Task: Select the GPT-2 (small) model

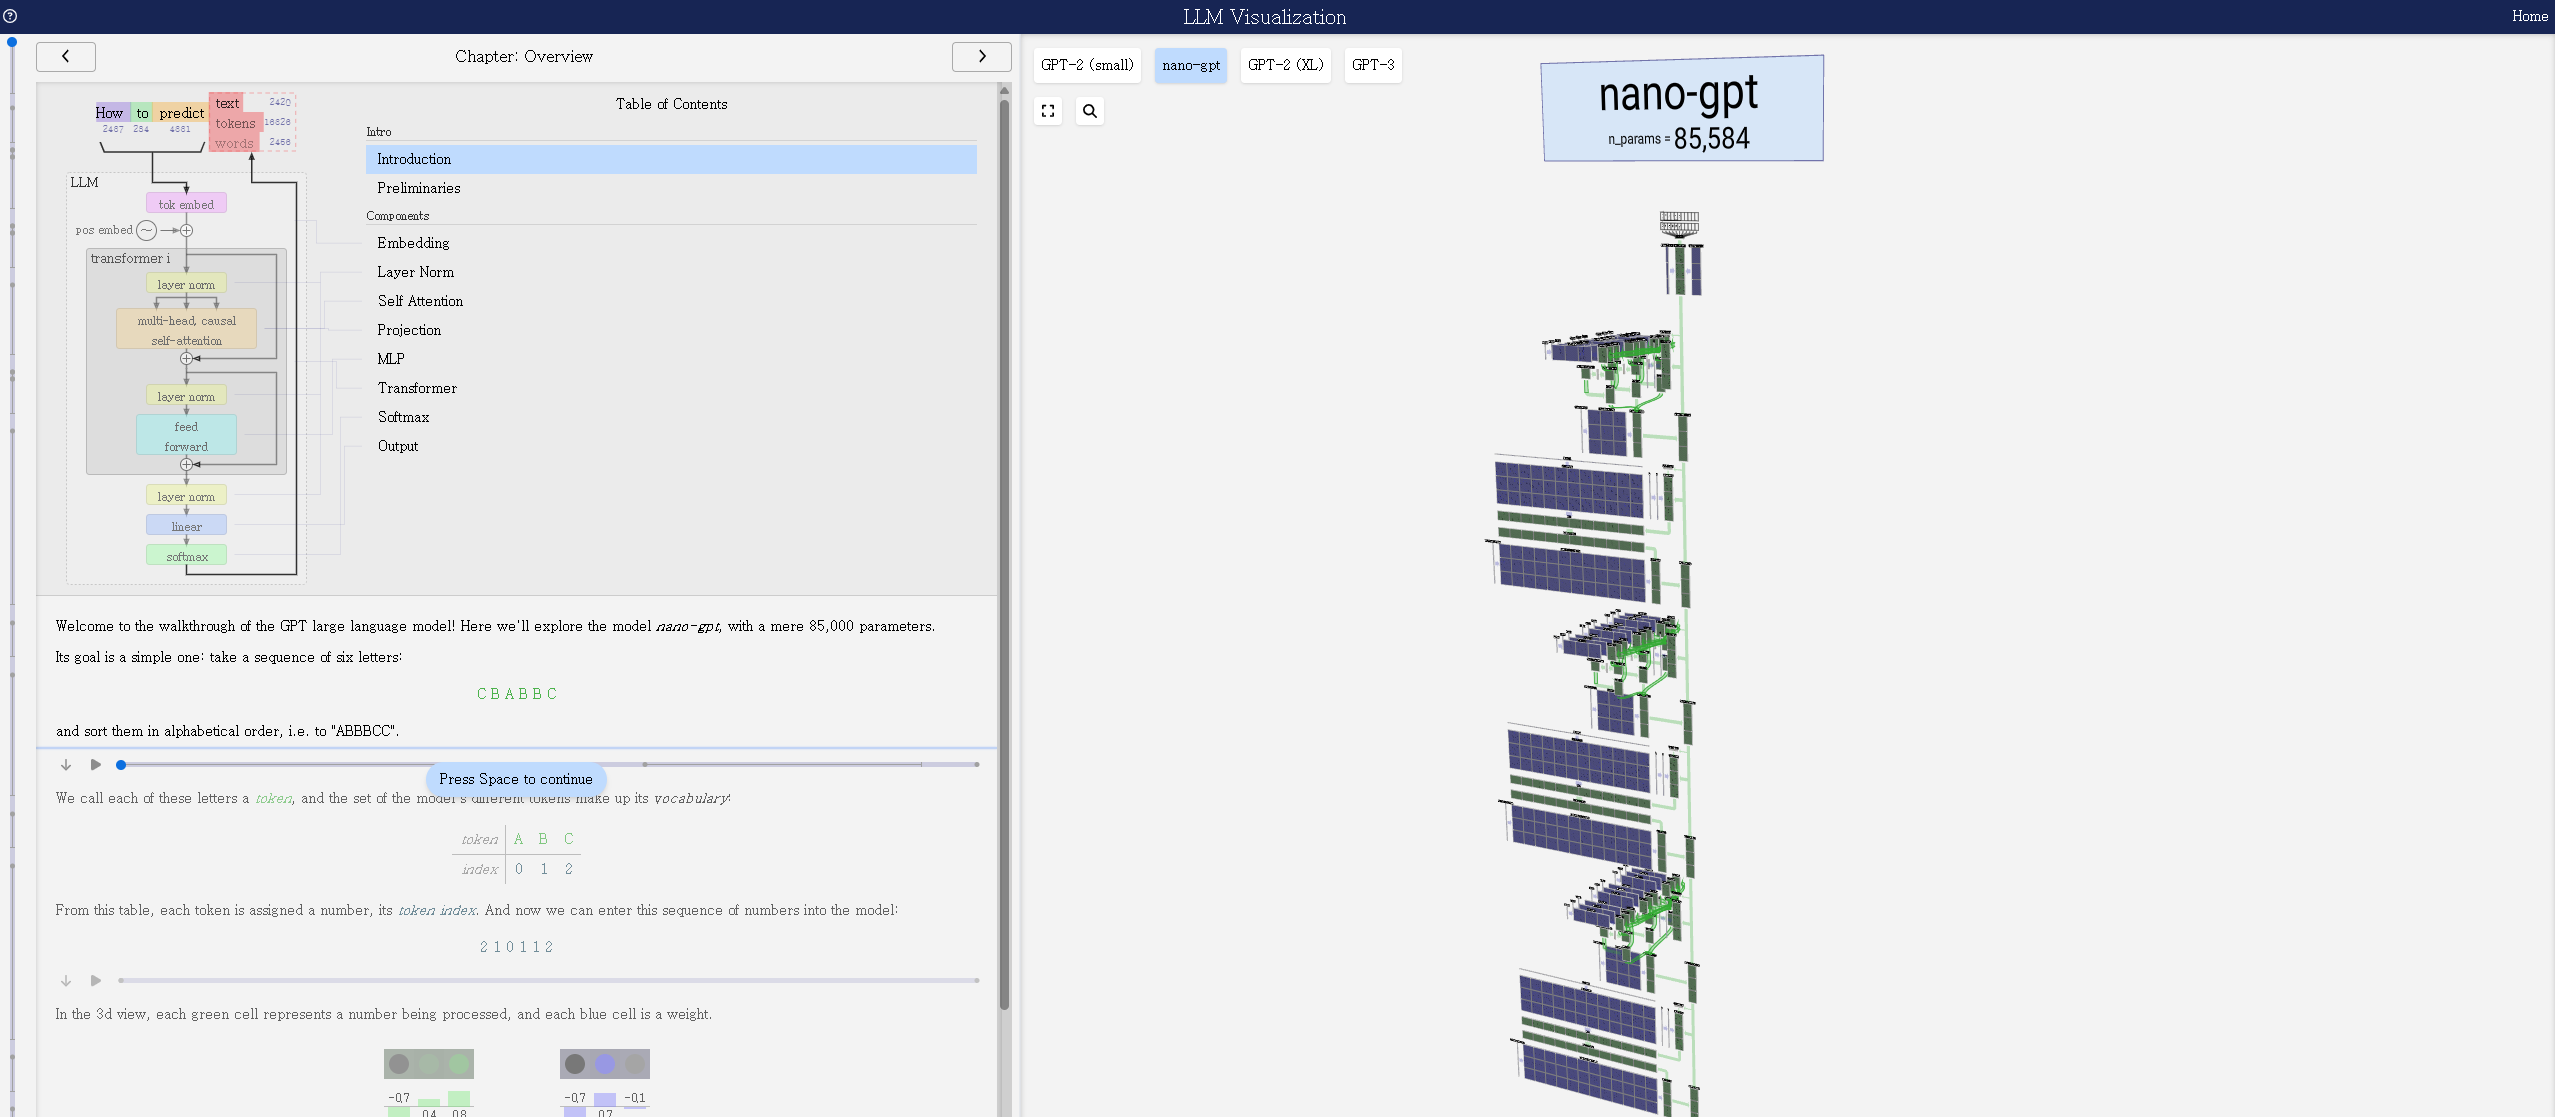Action: pos(1086,65)
